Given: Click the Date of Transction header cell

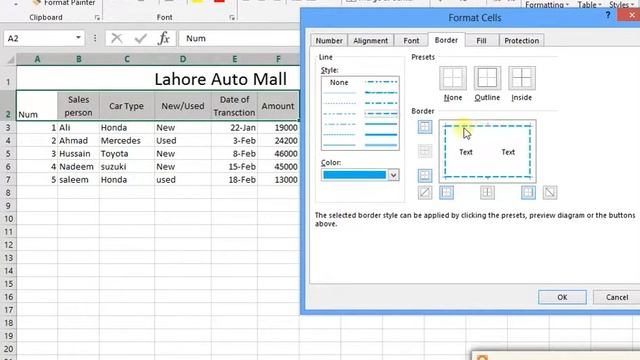Looking at the screenshot, I should click(x=234, y=106).
